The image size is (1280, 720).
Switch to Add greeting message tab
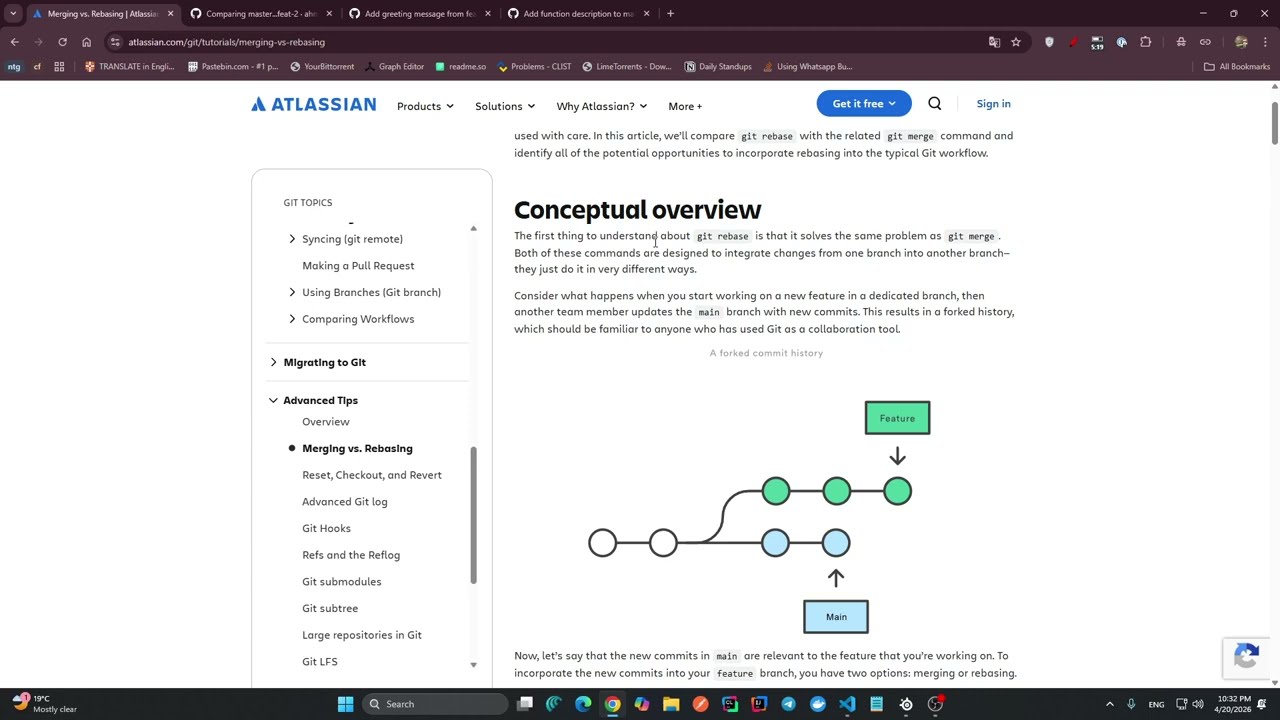point(420,14)
